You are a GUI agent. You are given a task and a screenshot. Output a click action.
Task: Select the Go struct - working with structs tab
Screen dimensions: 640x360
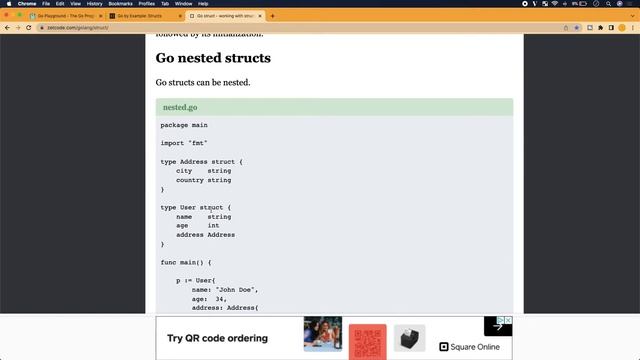pyautogui.click(x=225, y=16)
